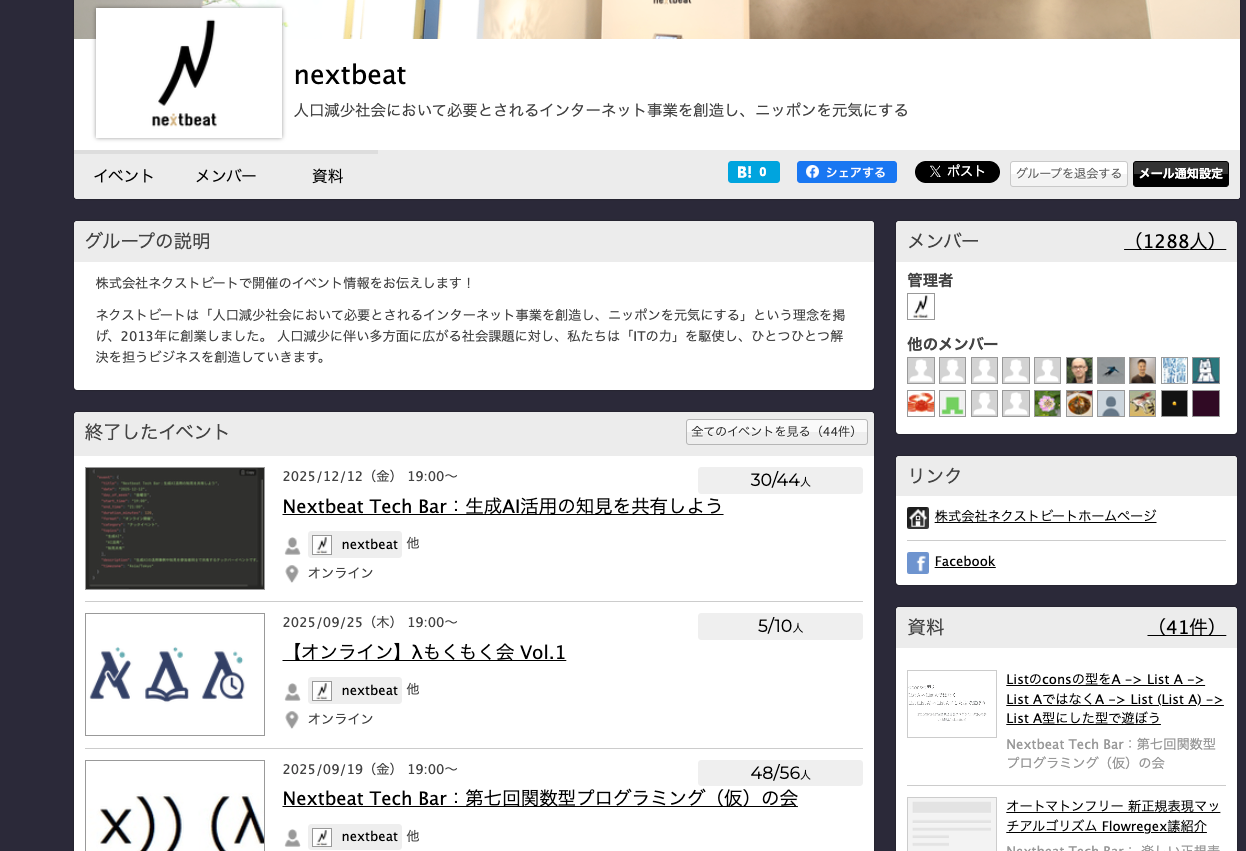Click the date 2025/09/19（金） 19:00〜
1246x851 pixels.
click(x=370, y=769)
